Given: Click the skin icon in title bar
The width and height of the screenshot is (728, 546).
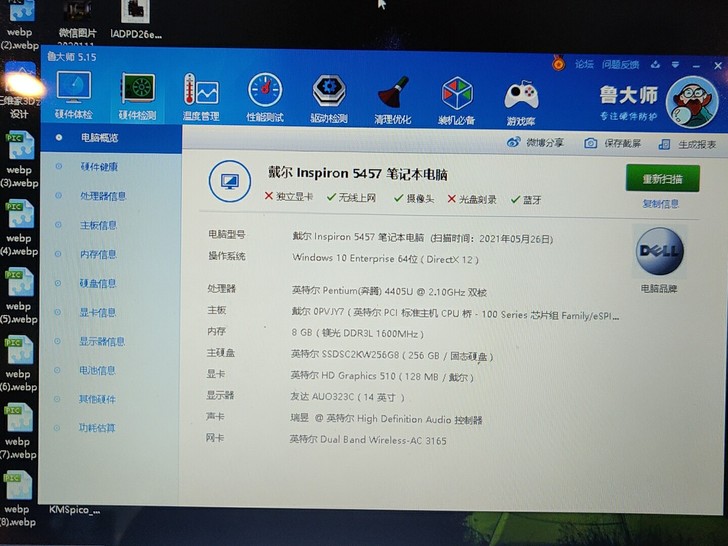Looking at the screenshot, I should (655, 65).
